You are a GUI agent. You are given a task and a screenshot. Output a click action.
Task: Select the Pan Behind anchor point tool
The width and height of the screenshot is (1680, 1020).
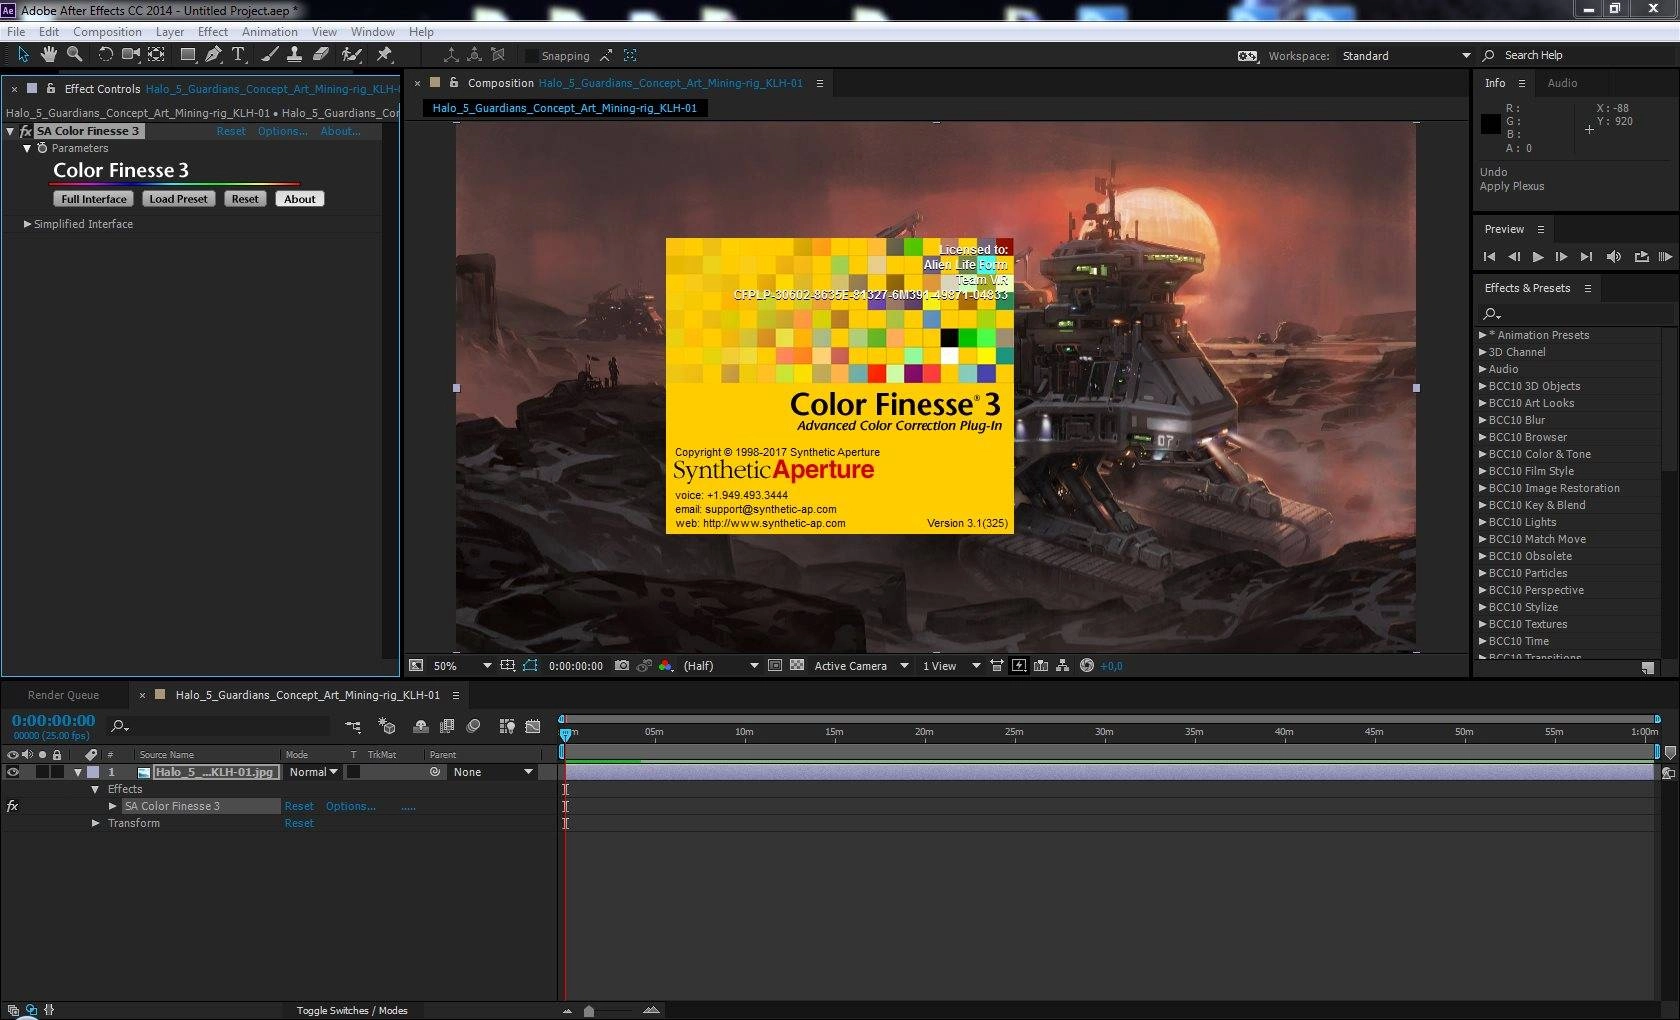[156, 55]
